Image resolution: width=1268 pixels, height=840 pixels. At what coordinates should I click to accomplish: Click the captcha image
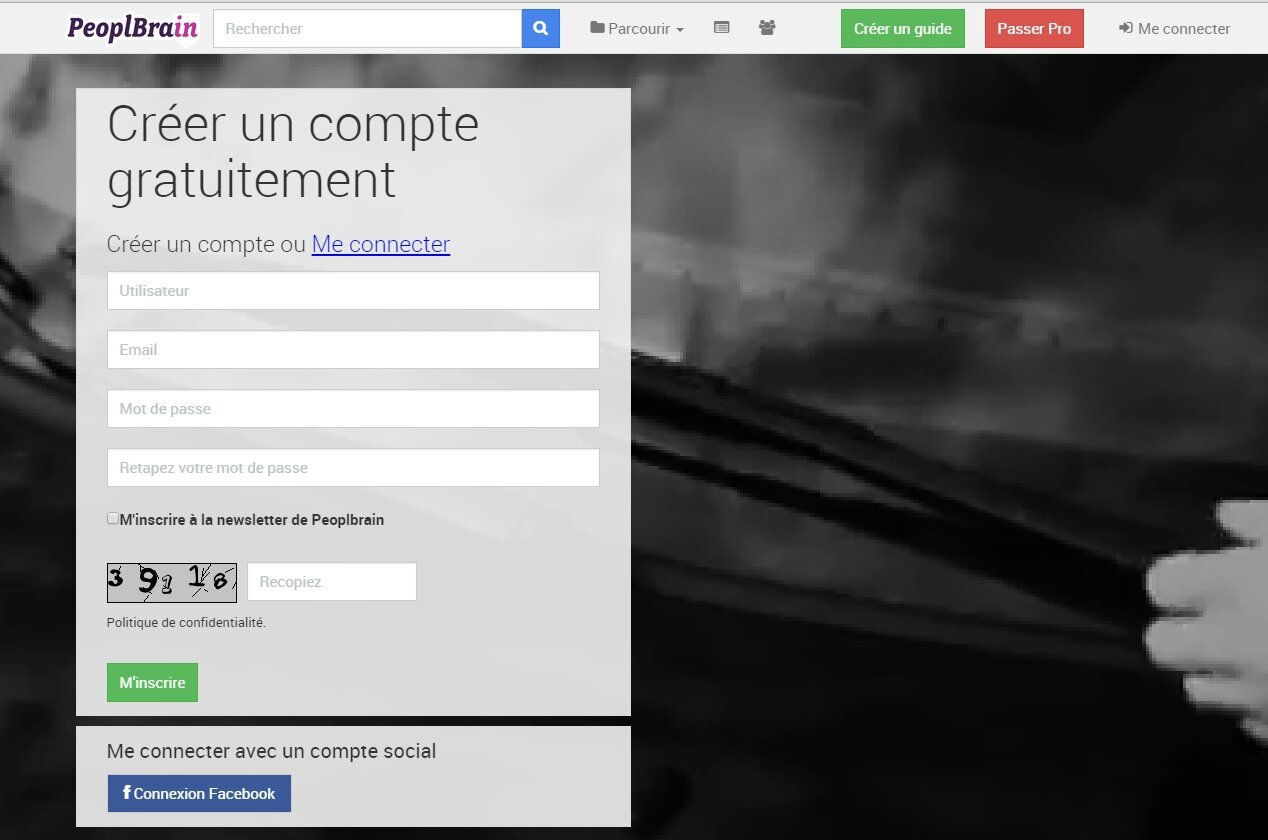(x=172, y=582)
